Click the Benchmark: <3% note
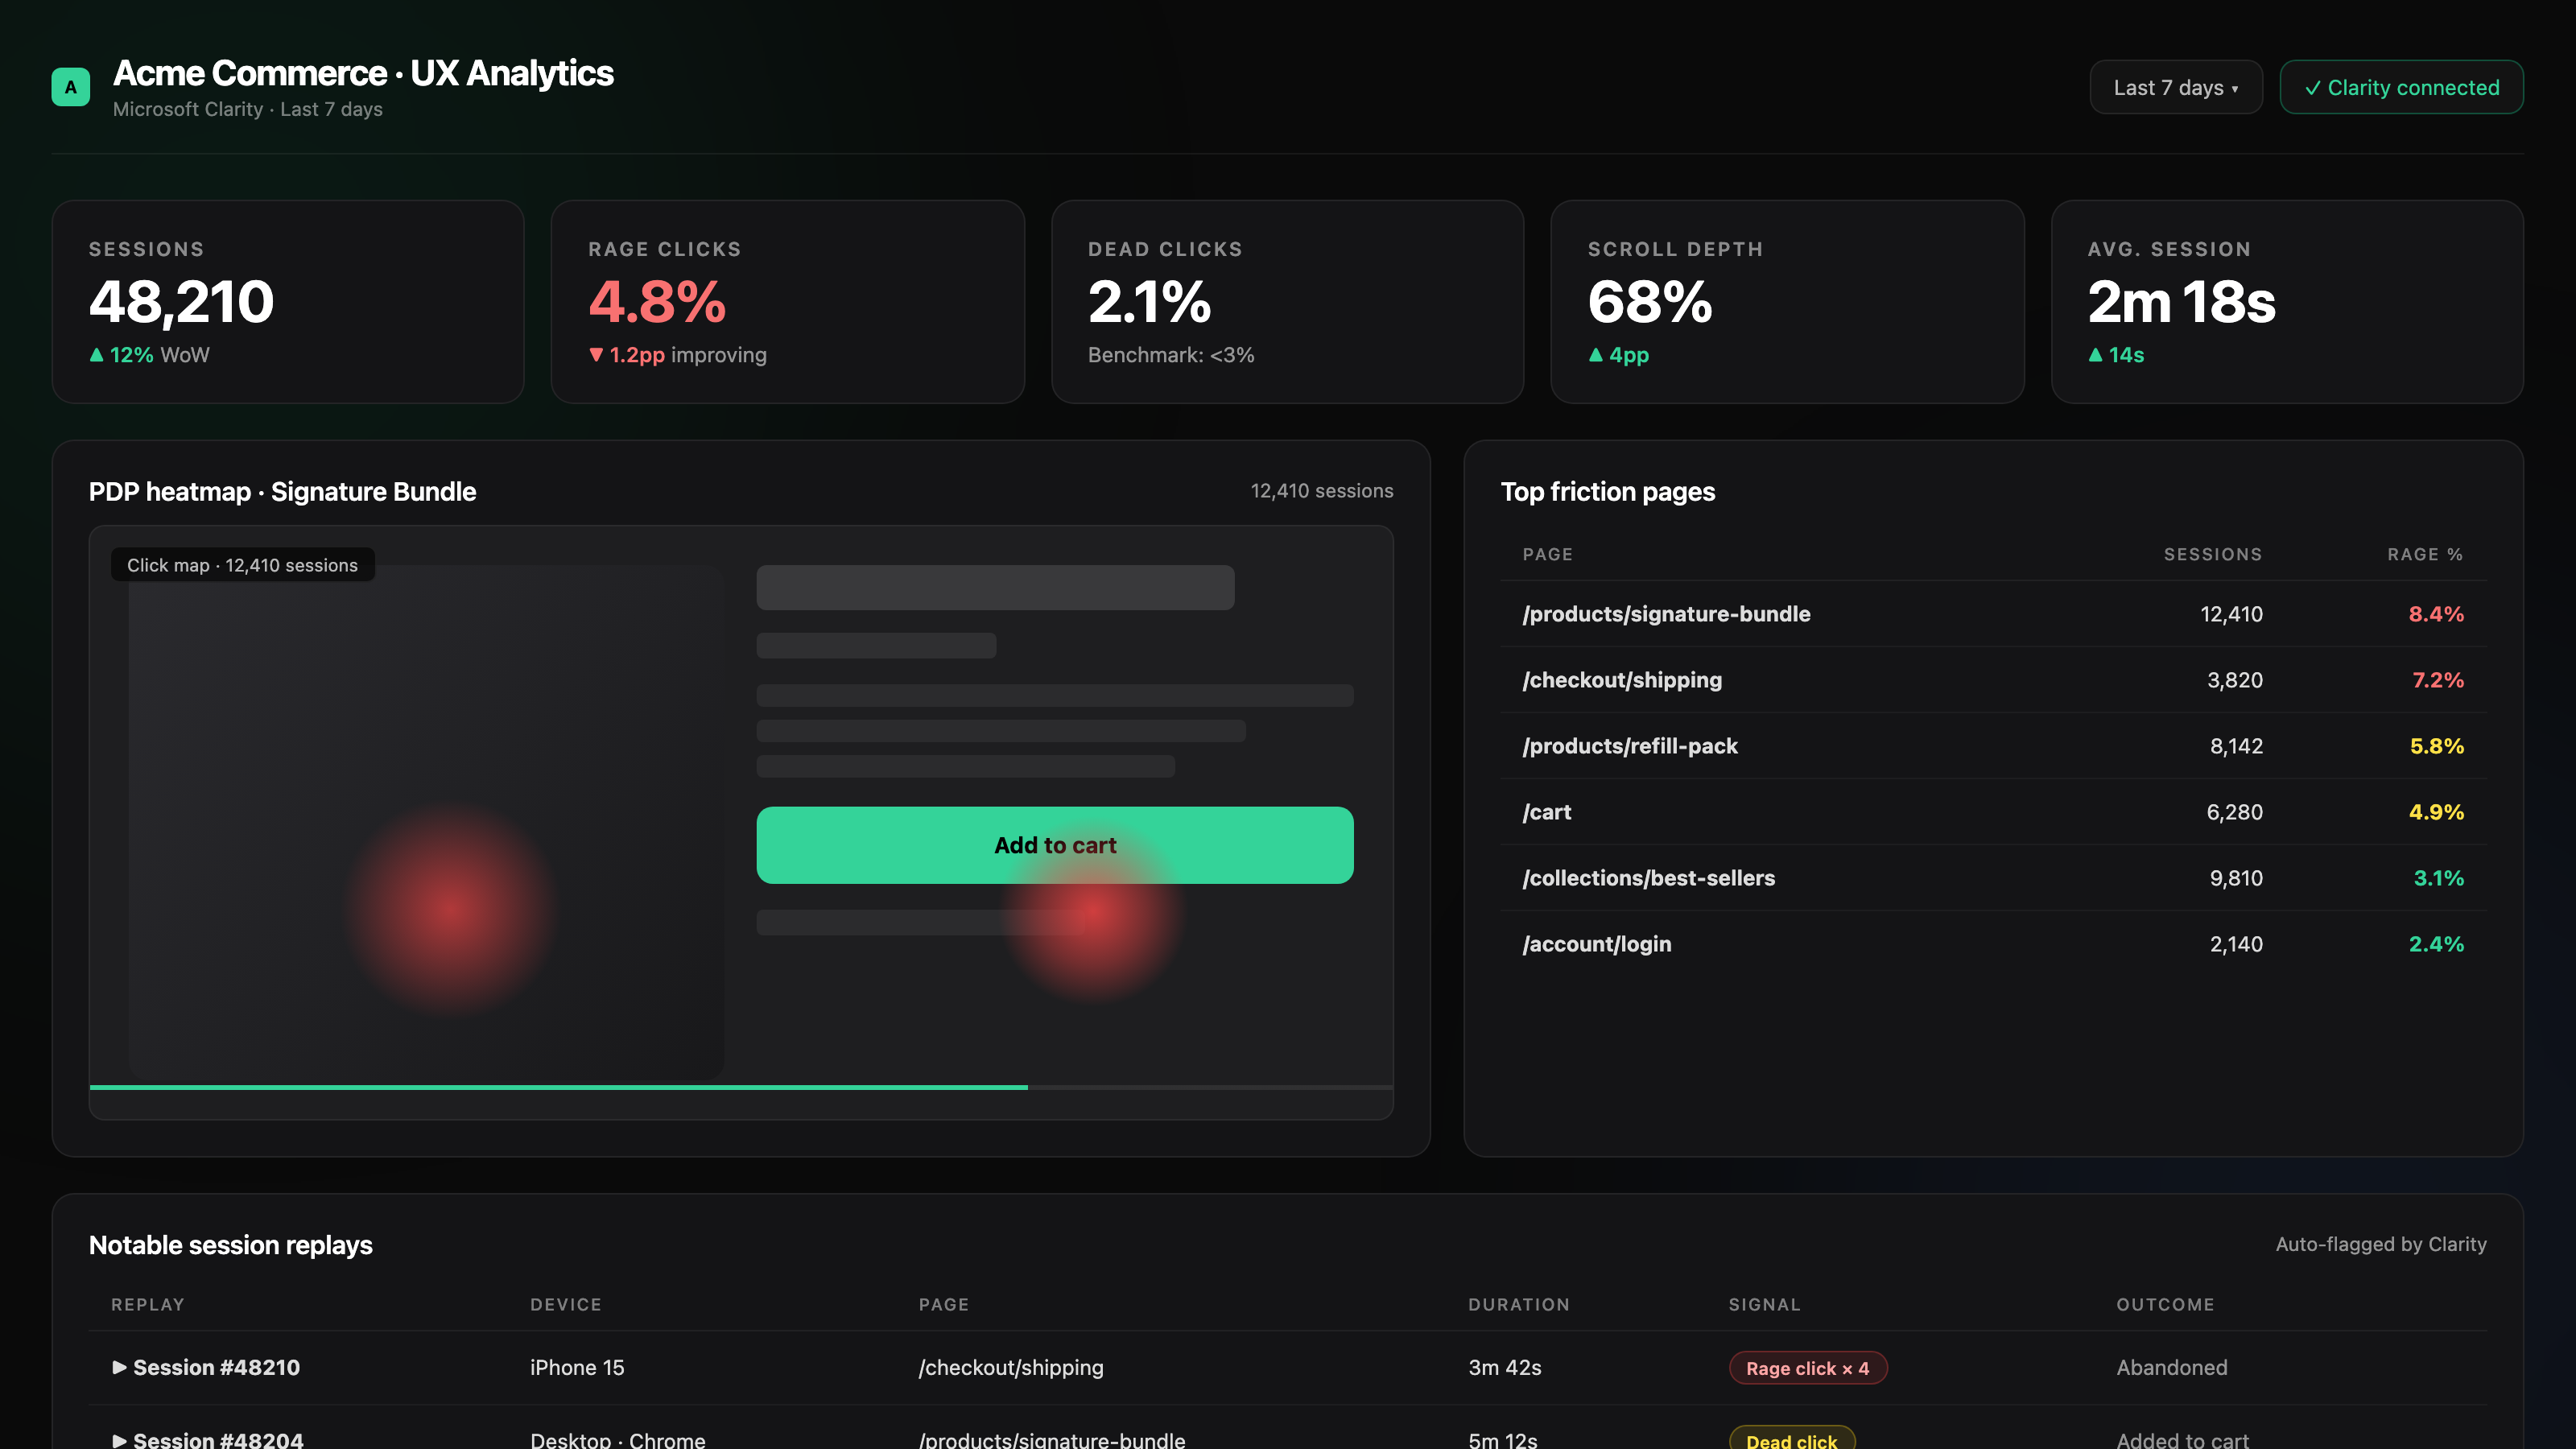This screenshot has width=2576, height=1449. (1171, 355)
